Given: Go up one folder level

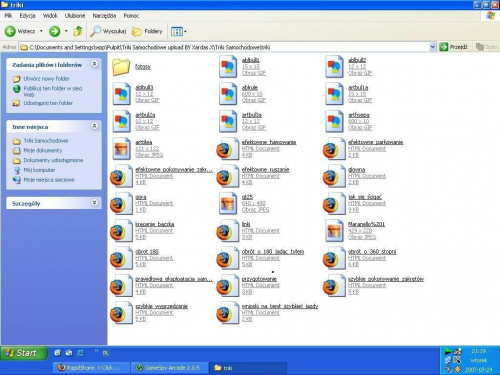Looking at the screenshot, I should (x=78, y=31).
